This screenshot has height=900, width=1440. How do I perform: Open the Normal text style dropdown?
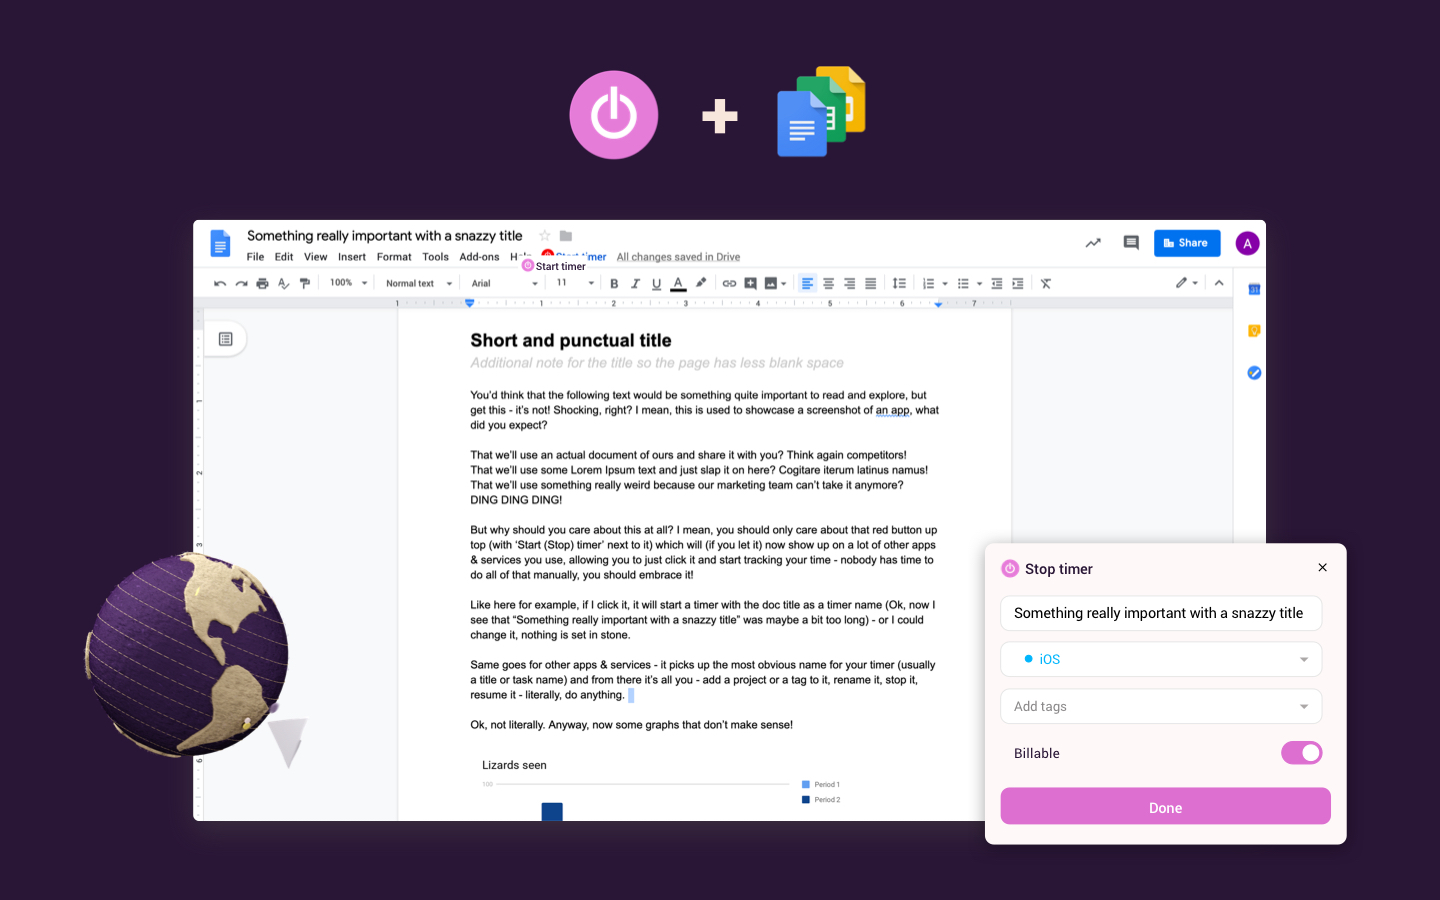pyautogui.click(x=419, y=284)
